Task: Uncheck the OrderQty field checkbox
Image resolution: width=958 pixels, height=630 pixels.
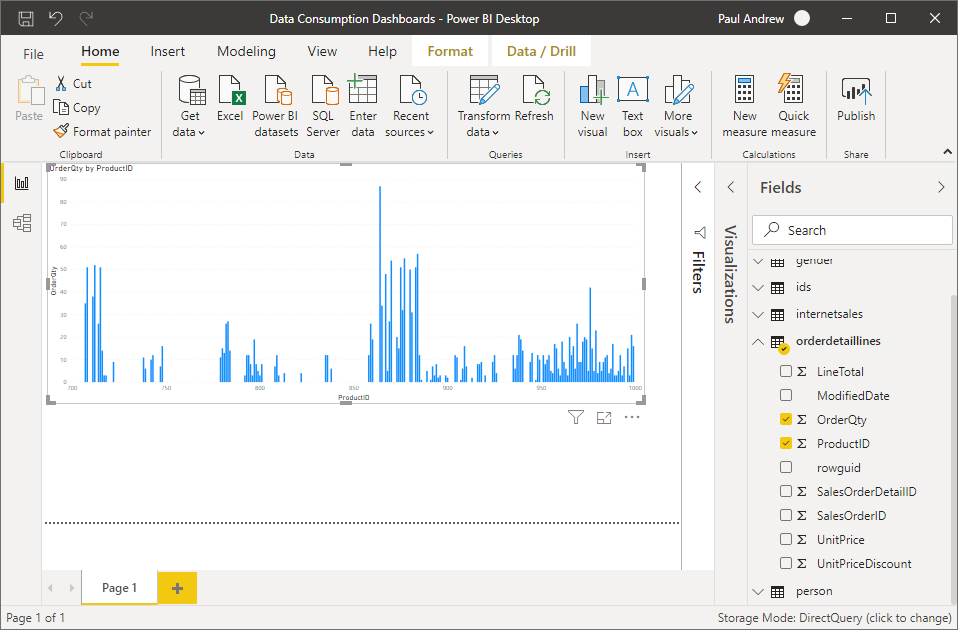Action: (x=786, y=420)
